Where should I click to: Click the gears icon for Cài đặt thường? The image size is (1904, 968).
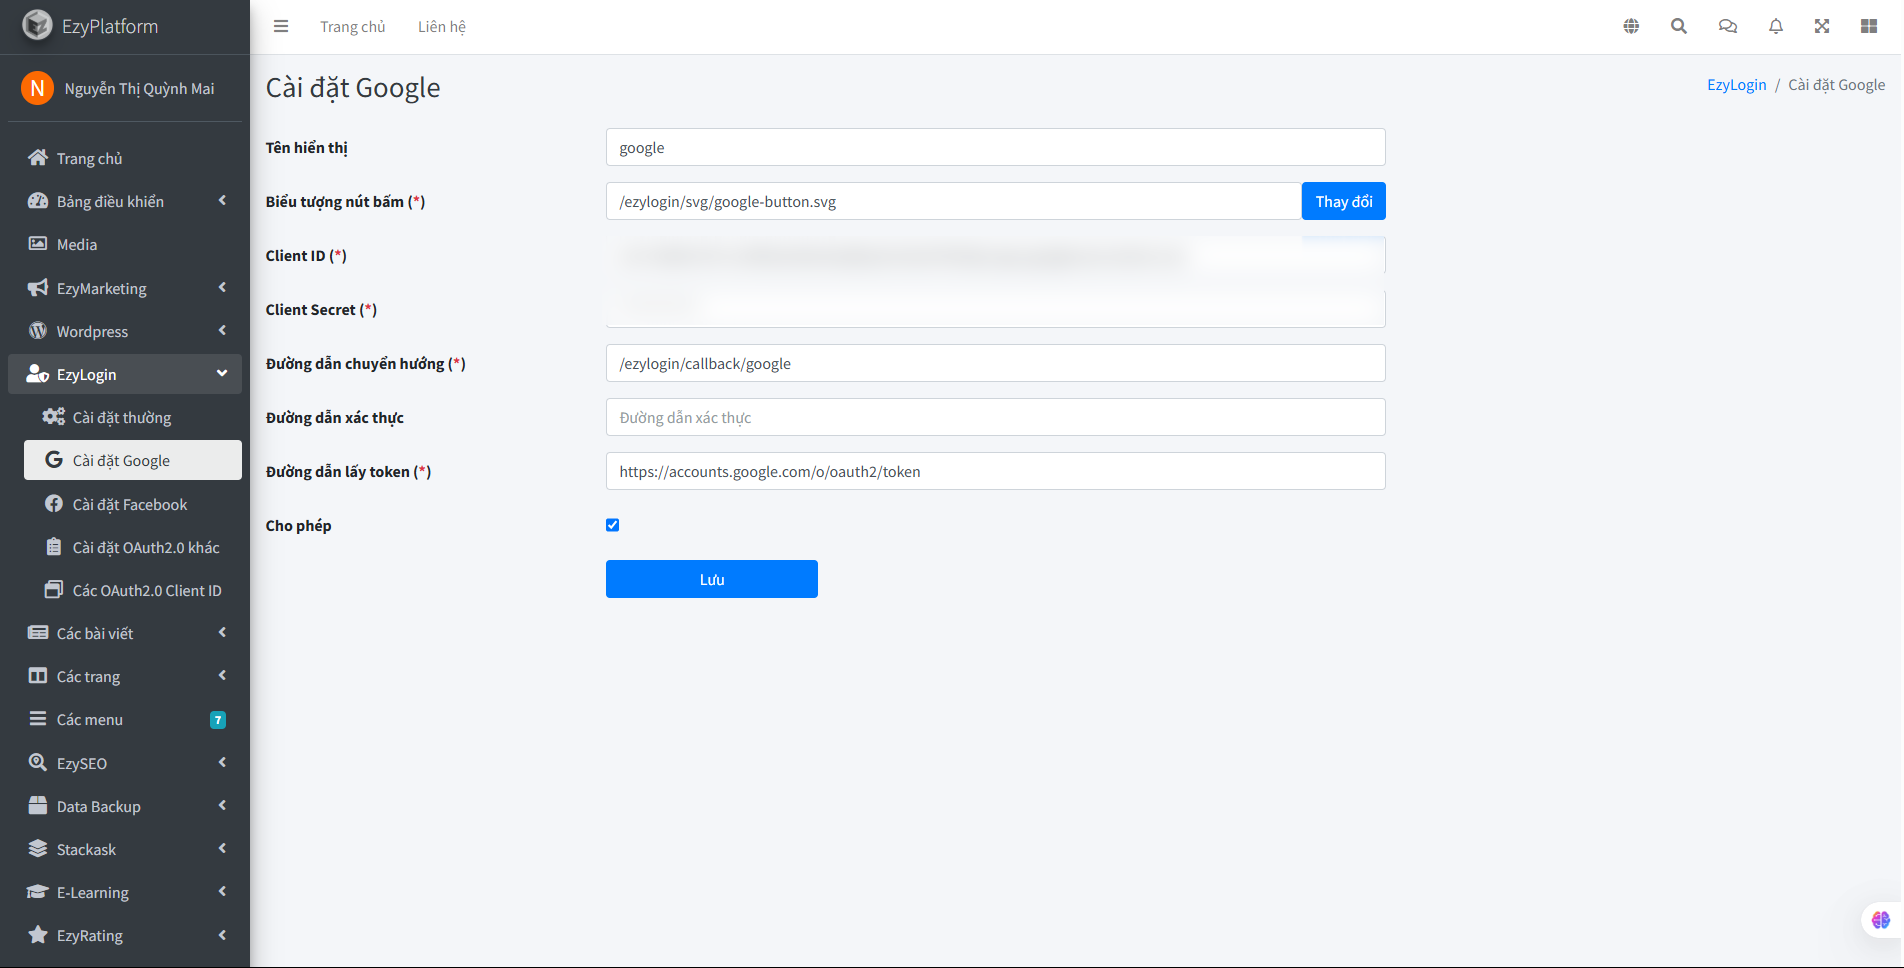(54, 416)
